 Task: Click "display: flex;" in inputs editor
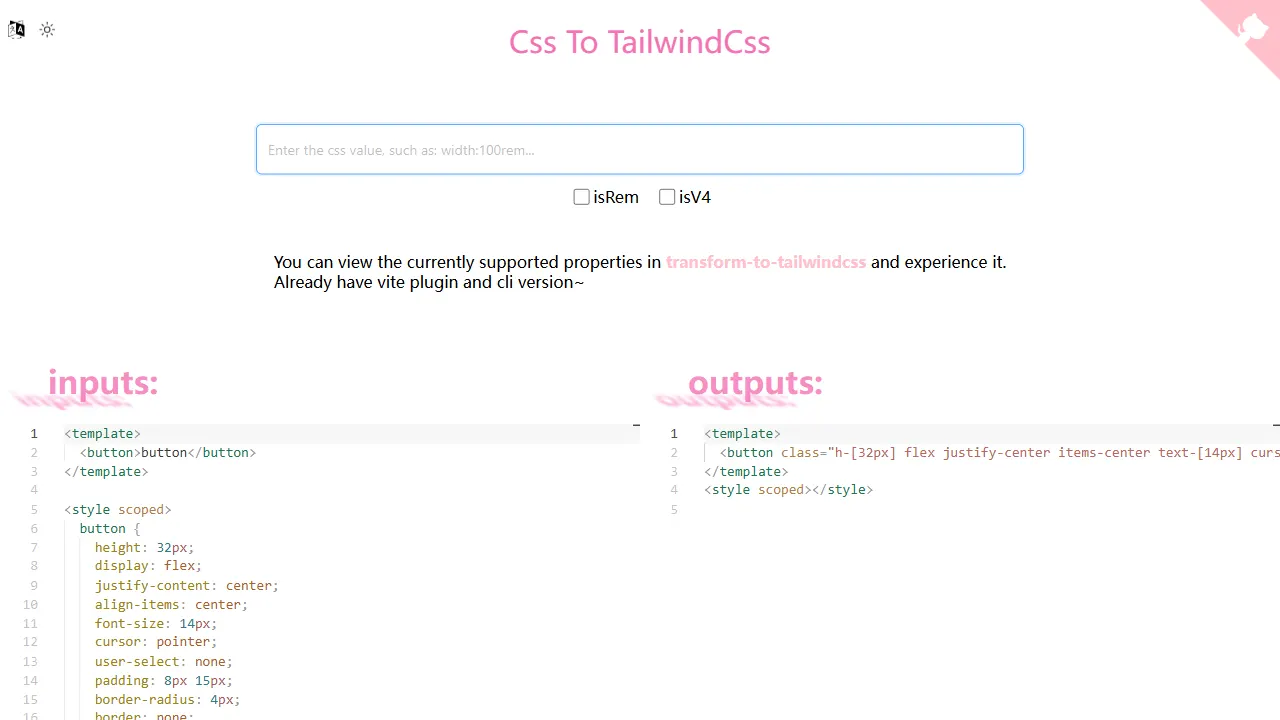coord(148,566)
